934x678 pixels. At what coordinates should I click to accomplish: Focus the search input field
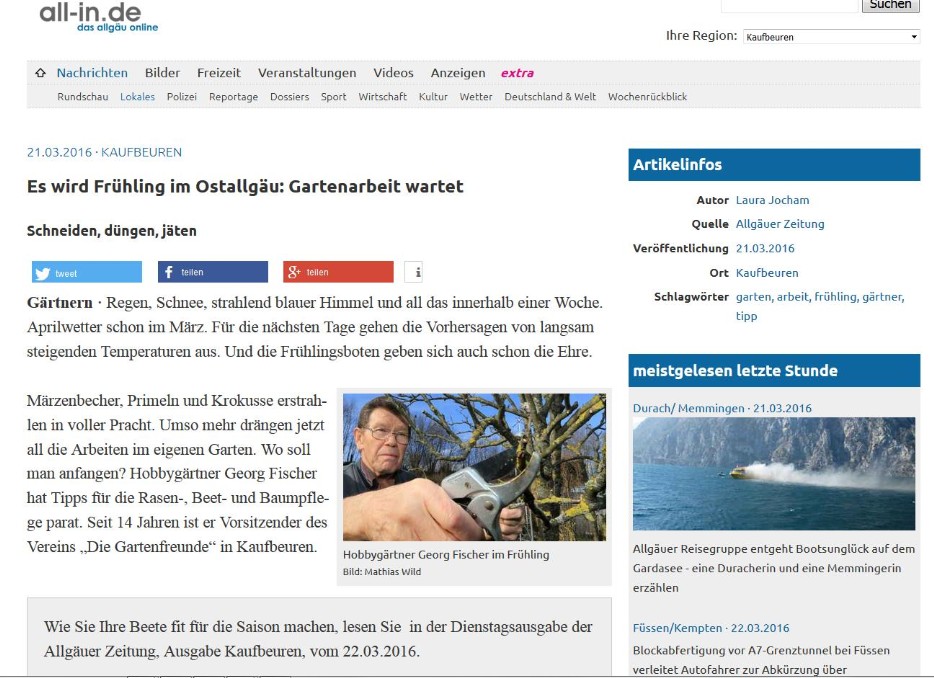tap(789, 5)
